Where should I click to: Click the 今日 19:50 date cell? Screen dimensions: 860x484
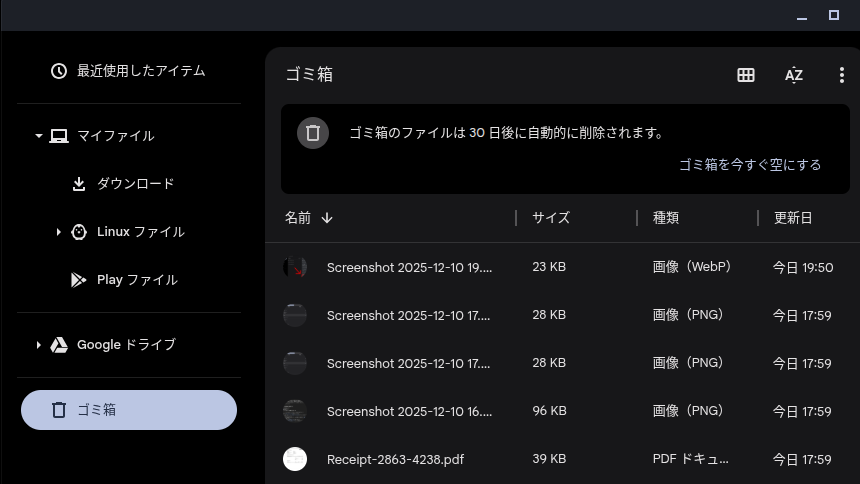[803, 267]
